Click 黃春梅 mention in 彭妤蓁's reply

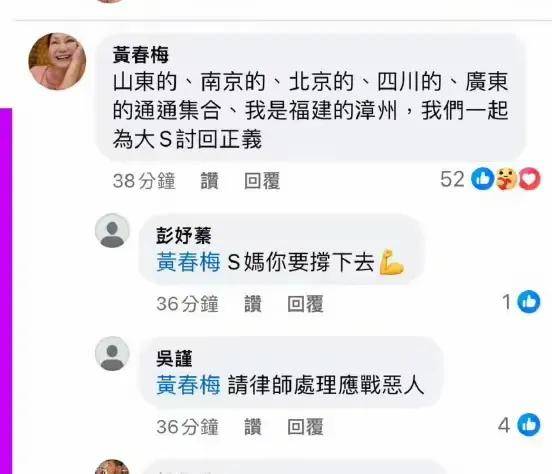188,262
